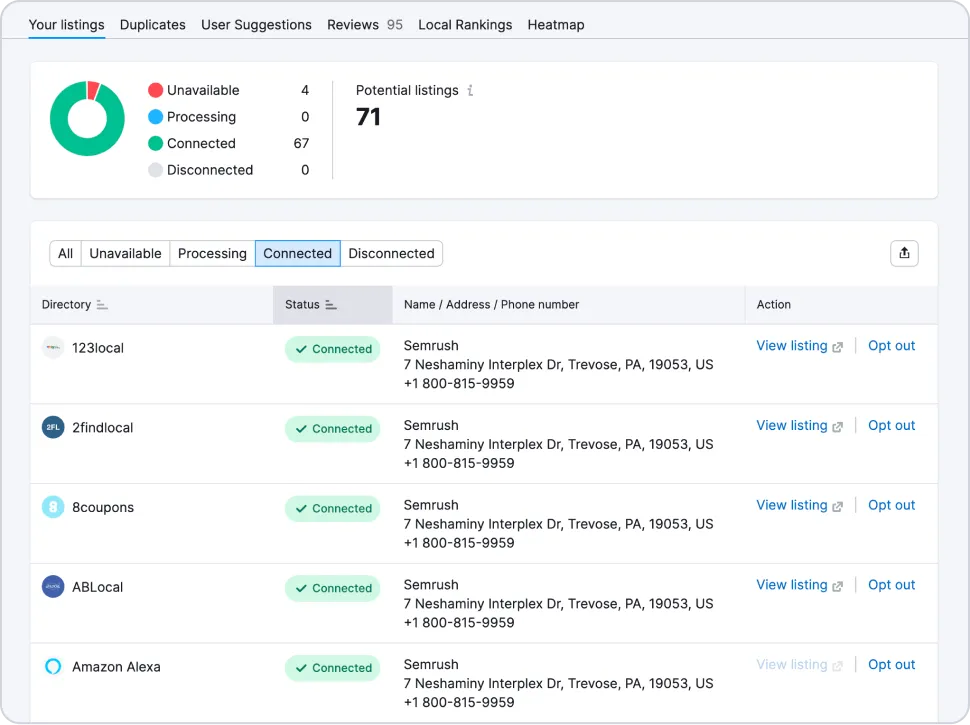
Task: Select the All filter
Action: tap(66, 254)
